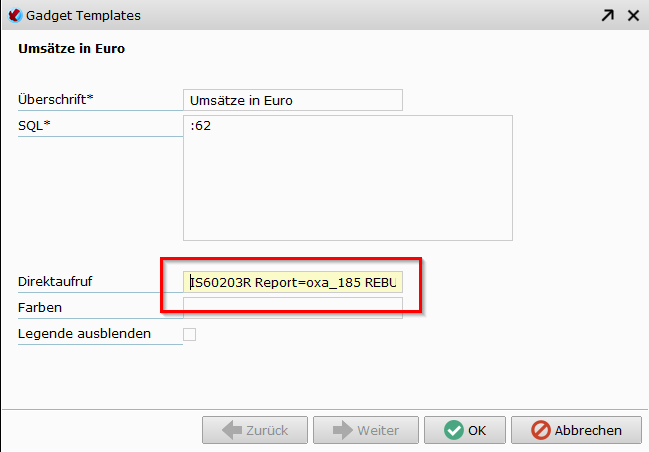Click the SQL* field label

click(x=34, y=125)
